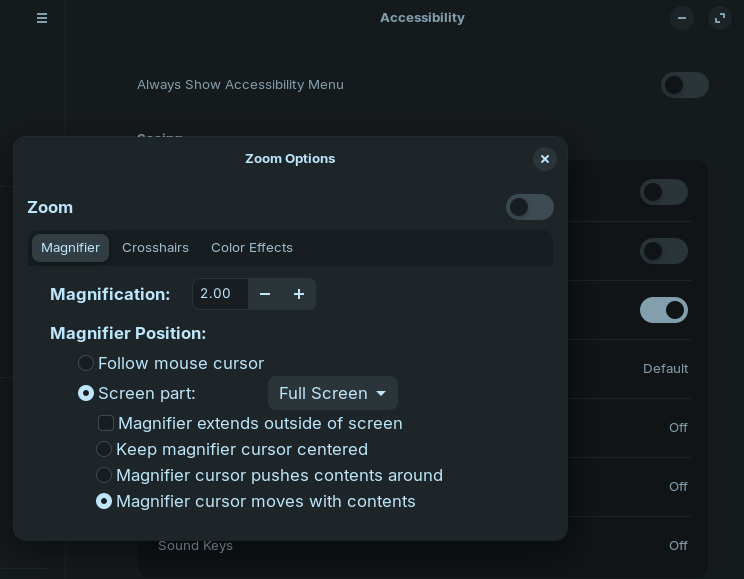Maximize the Accessibility settings window
The width and height of the screenshot is (744, 579).
point(720,18)
